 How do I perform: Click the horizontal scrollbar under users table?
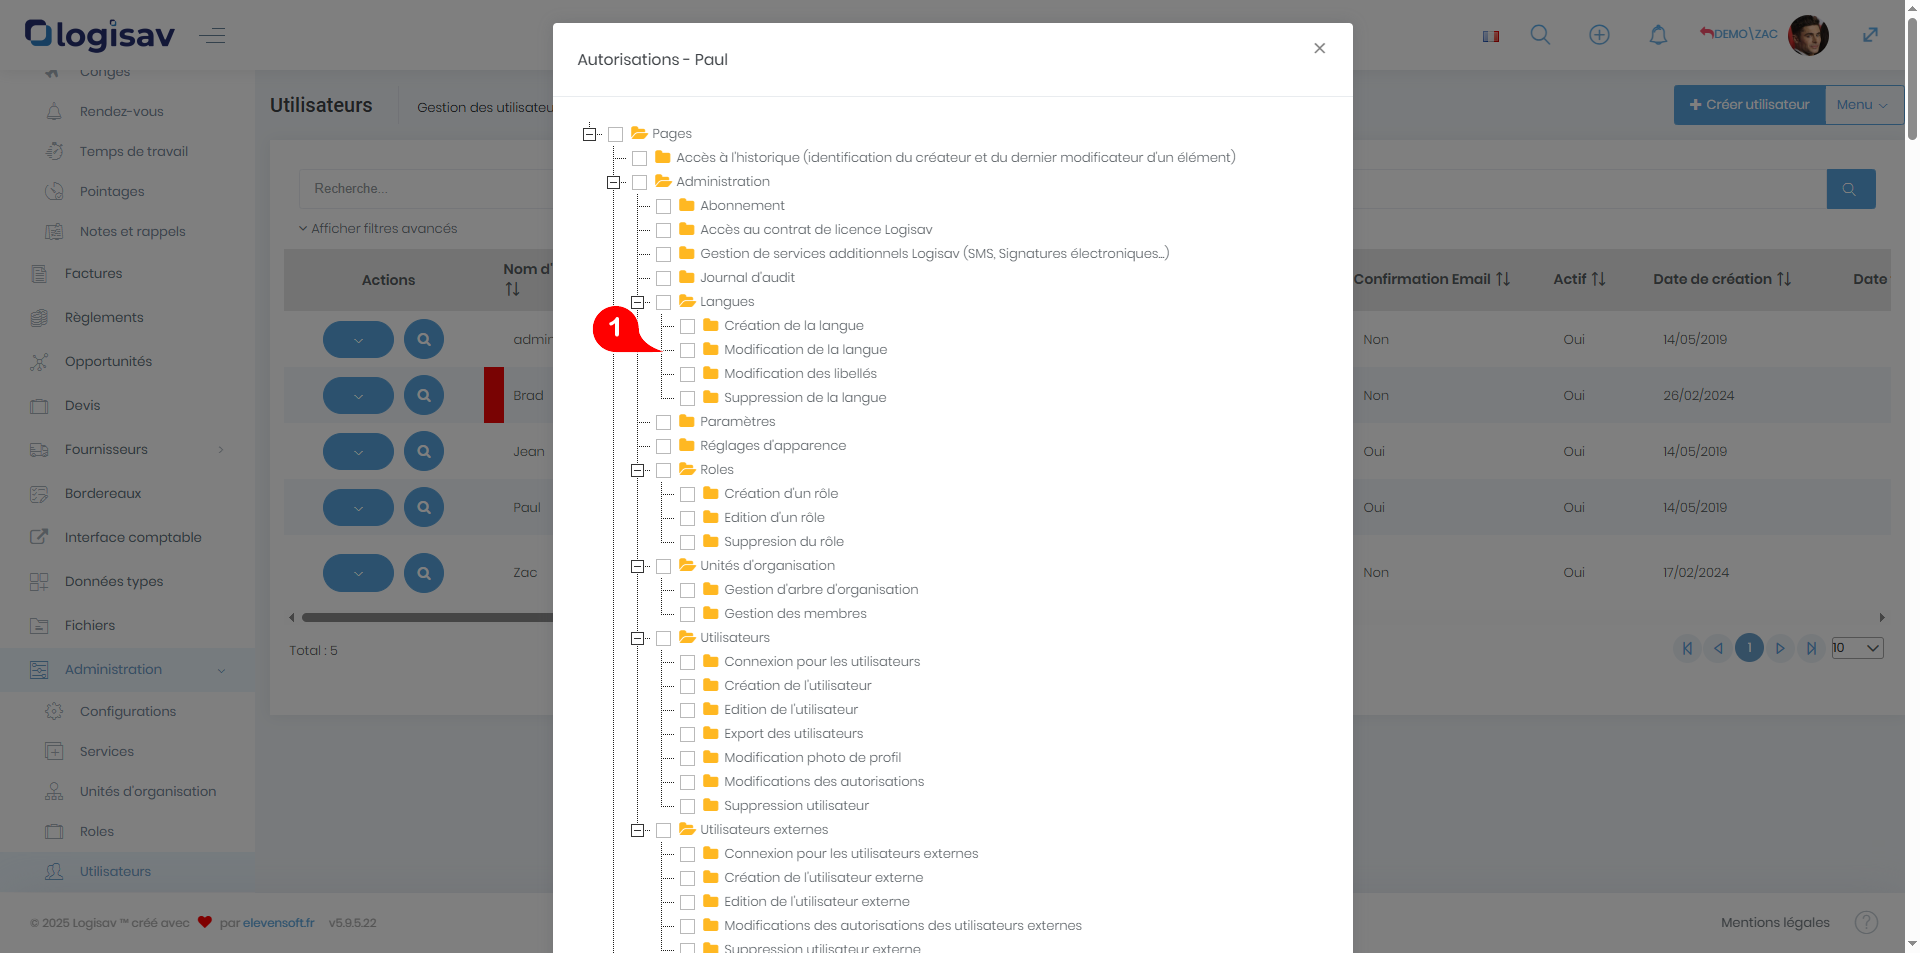[427, 617]
